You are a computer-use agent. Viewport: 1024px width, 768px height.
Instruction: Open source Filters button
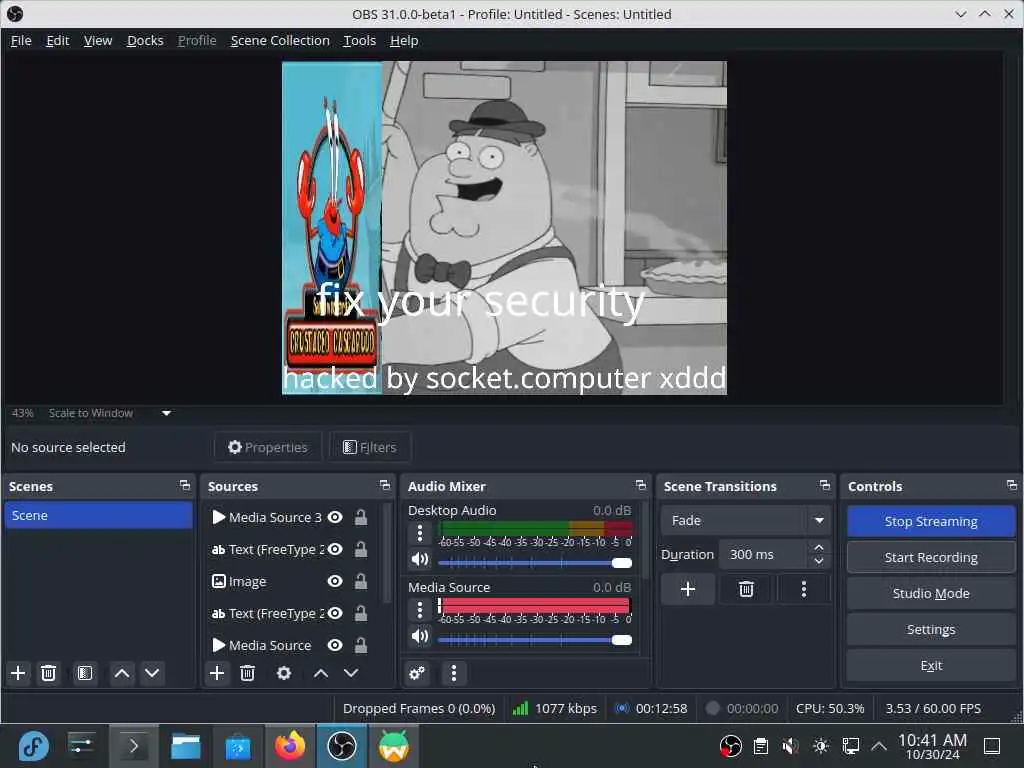click(370, 447)
